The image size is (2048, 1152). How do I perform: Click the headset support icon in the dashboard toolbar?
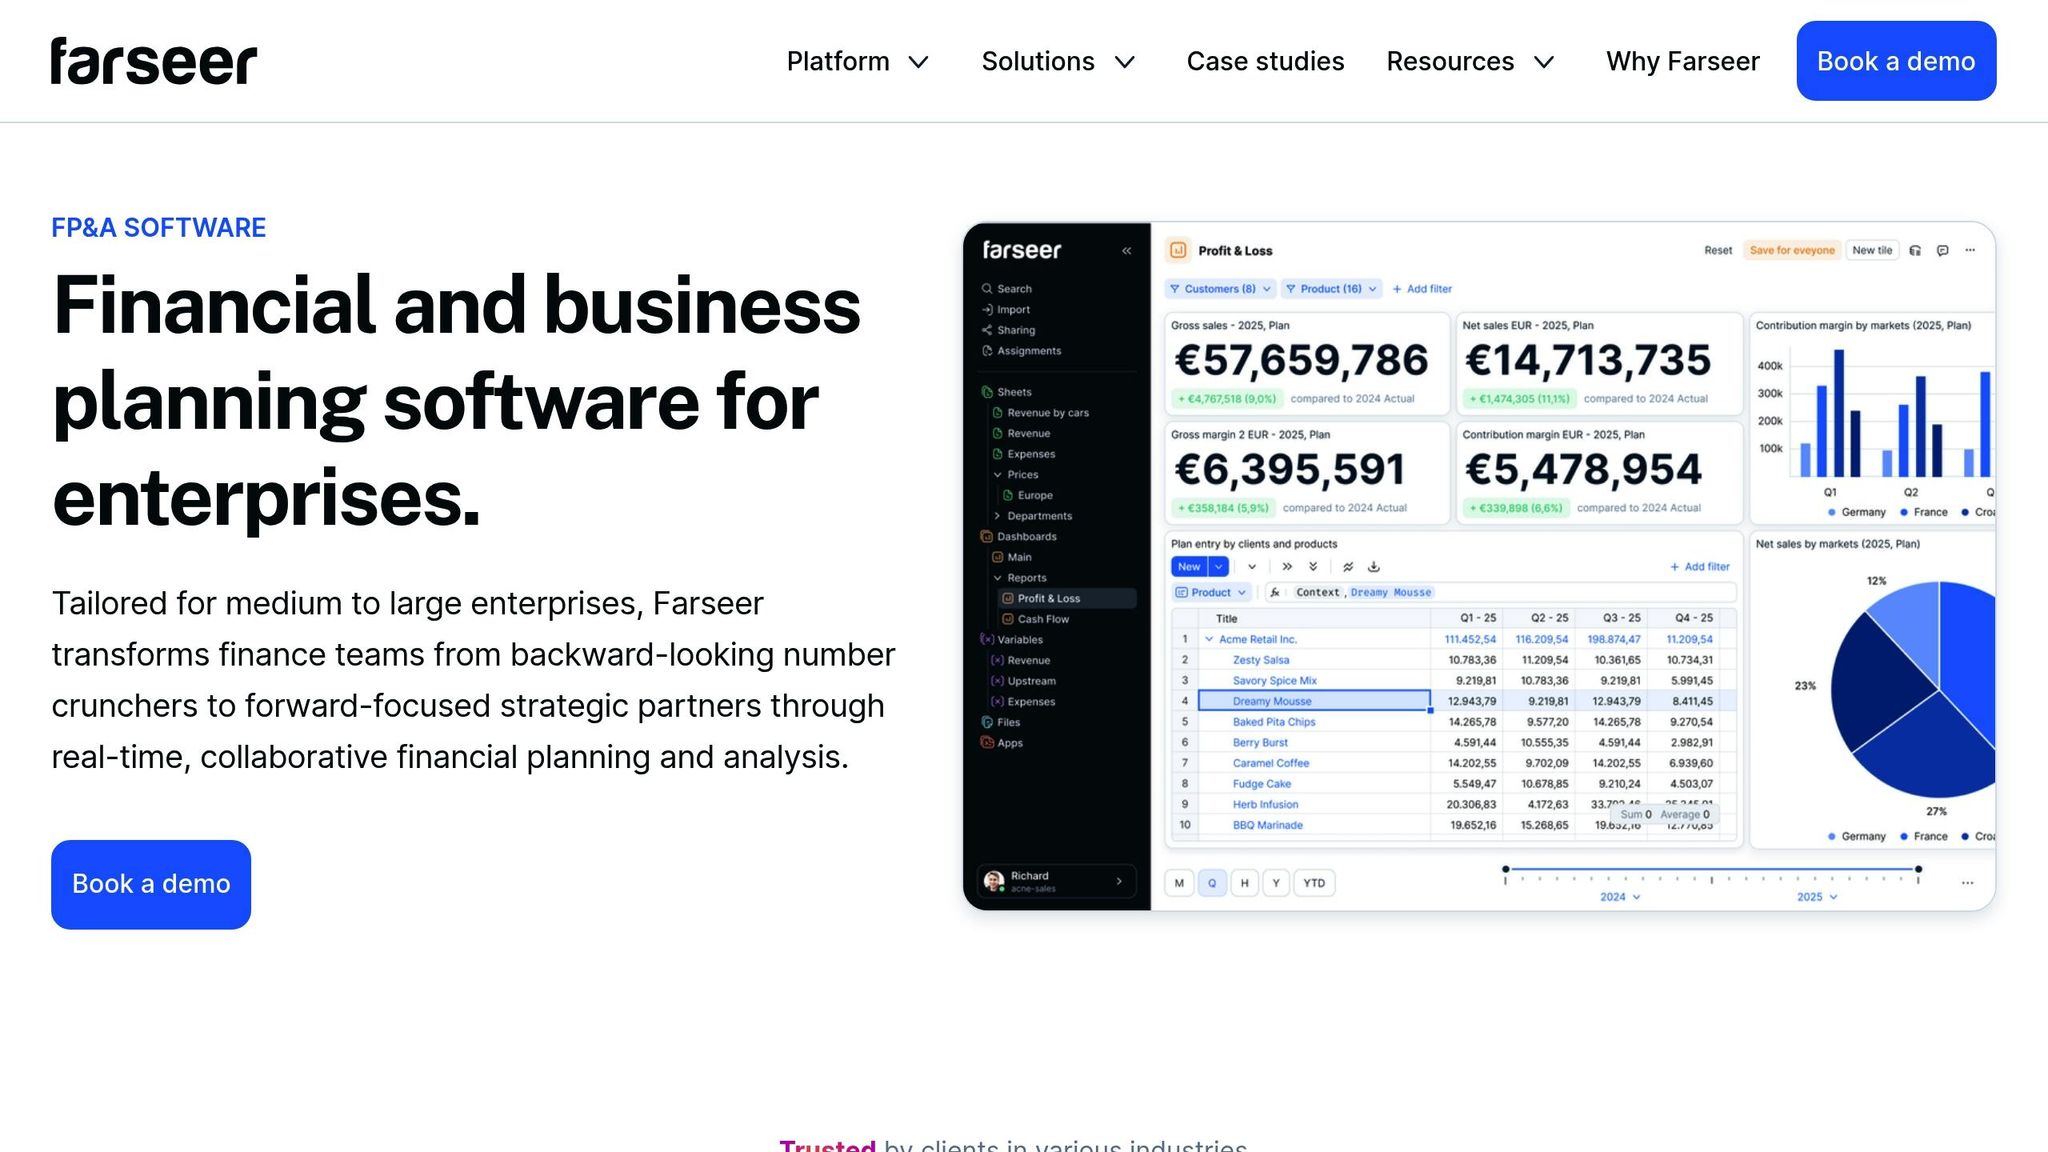(1915, 250)
